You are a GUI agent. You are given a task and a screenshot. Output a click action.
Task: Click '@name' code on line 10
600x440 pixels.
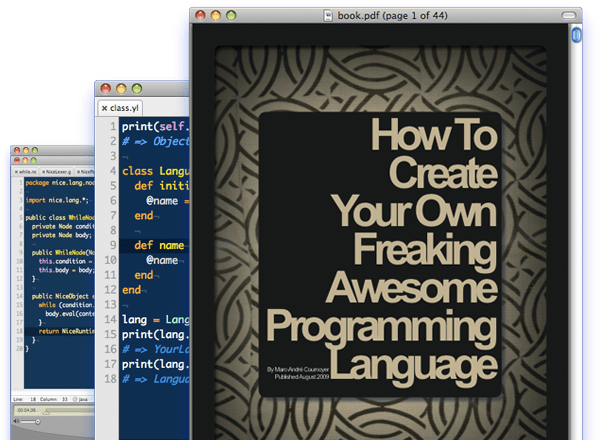[x=162, y=260]
